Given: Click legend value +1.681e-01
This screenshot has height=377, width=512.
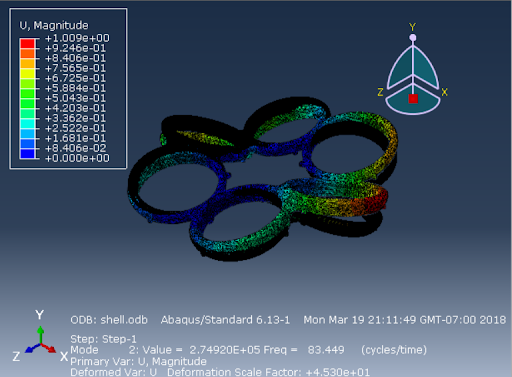Looking at the screenshot, I should pyautogui.click(x=75, y=138).
